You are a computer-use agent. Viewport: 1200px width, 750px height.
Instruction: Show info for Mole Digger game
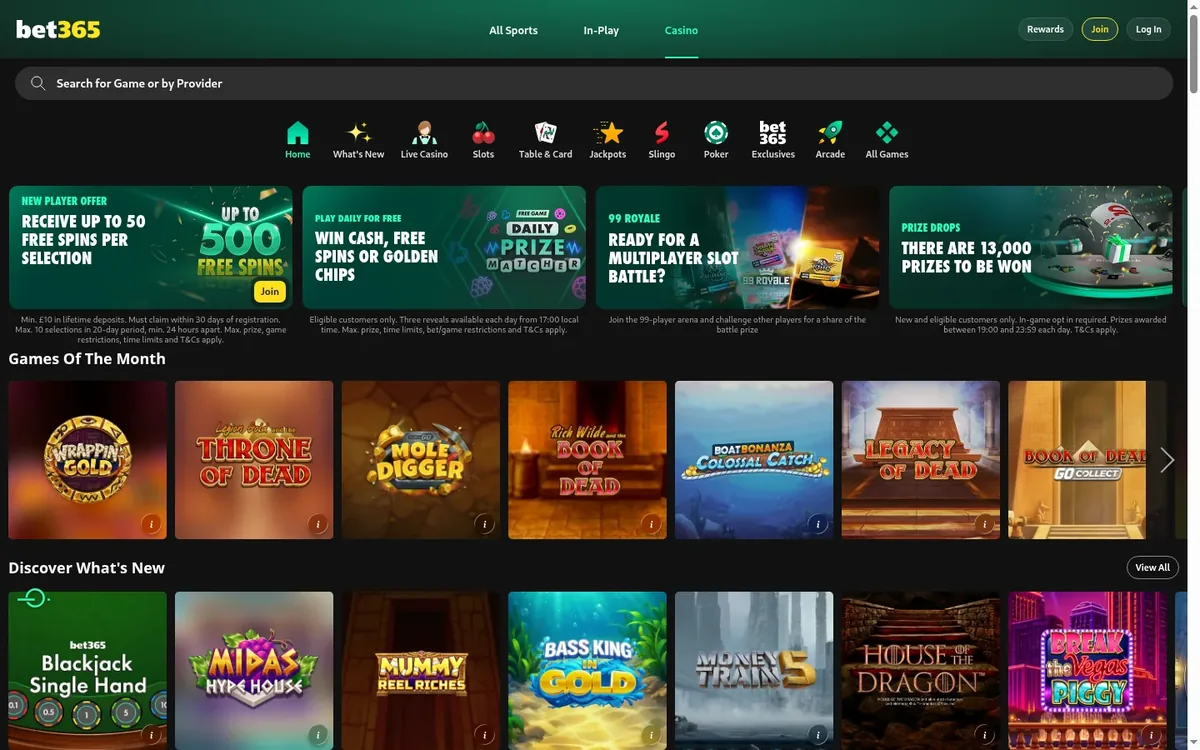tap(485, 523)
